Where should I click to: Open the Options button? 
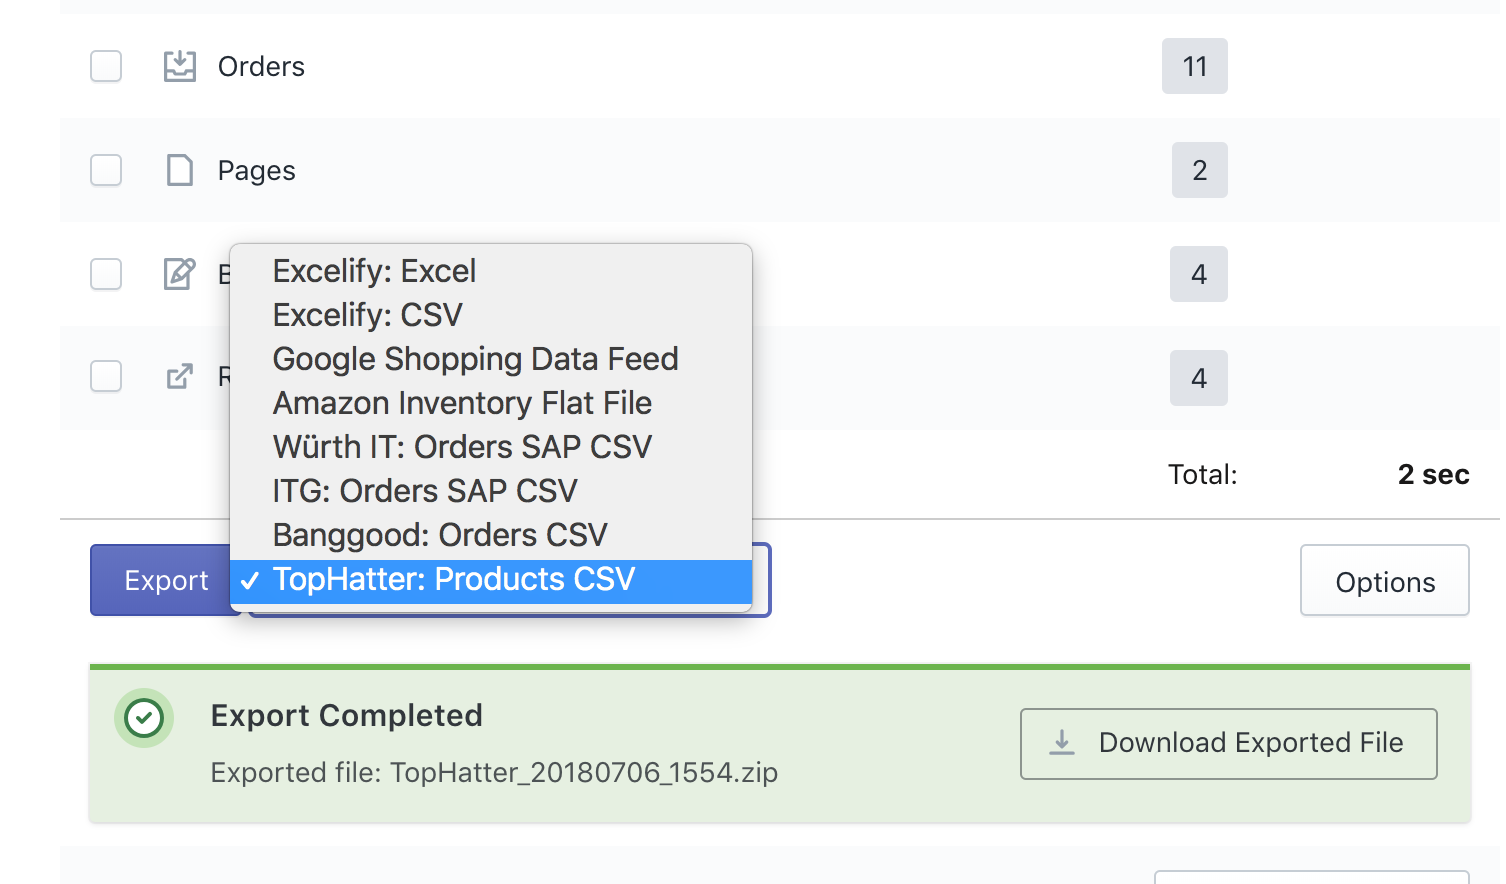pos(1384,581)
